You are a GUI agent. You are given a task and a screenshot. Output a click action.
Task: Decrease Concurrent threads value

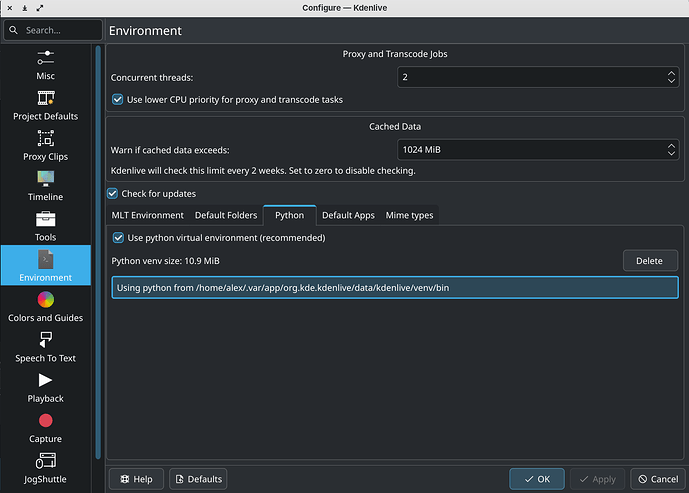coord(671,81)
